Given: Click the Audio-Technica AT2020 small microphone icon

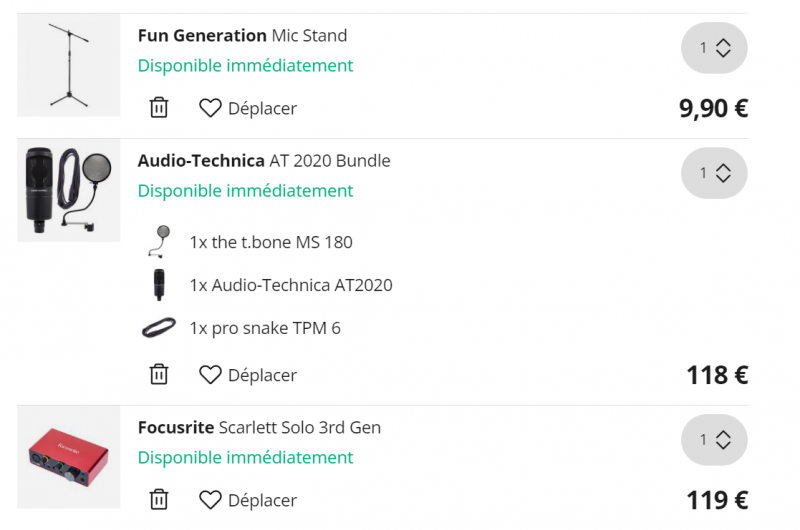Looking at the screenshot, I should (x=158, y=285).
